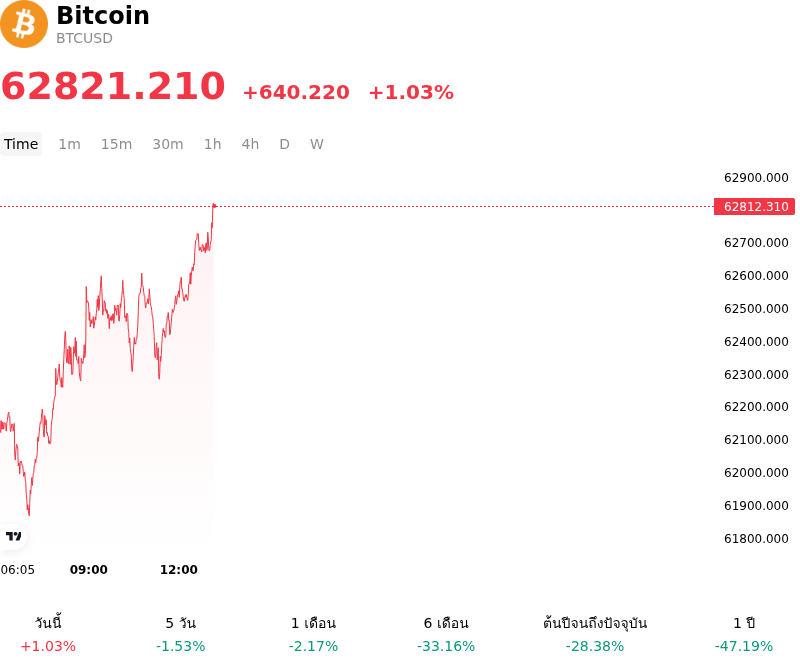This screenshot has width=800, height=666.
Task: Click the orange Bitcoin logo icon
Action: coord(24,24)
